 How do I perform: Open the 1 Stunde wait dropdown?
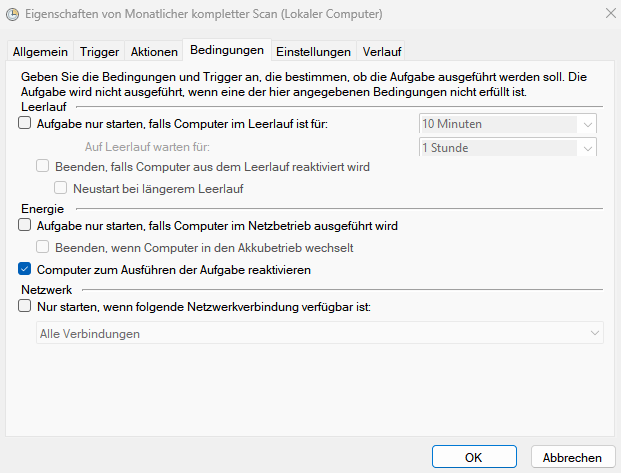[x=508, y=147]
